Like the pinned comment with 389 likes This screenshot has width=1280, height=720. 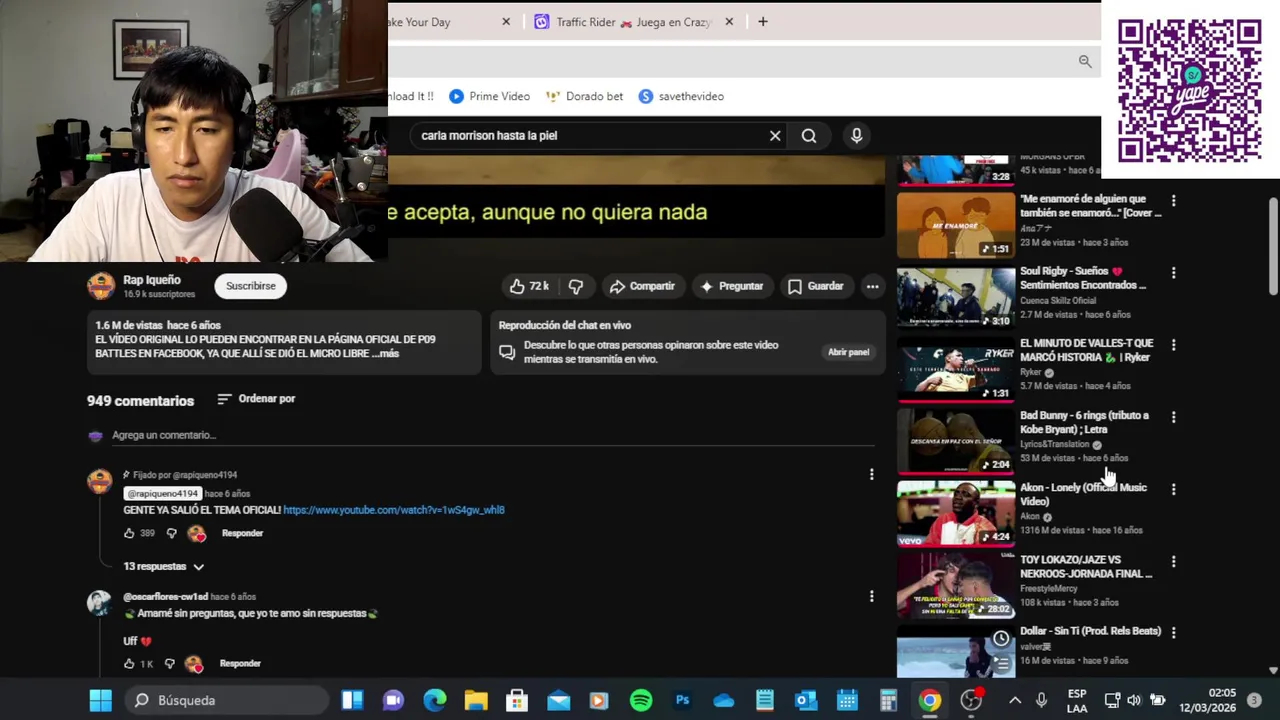pyautogui.click(x=129, y=533)
